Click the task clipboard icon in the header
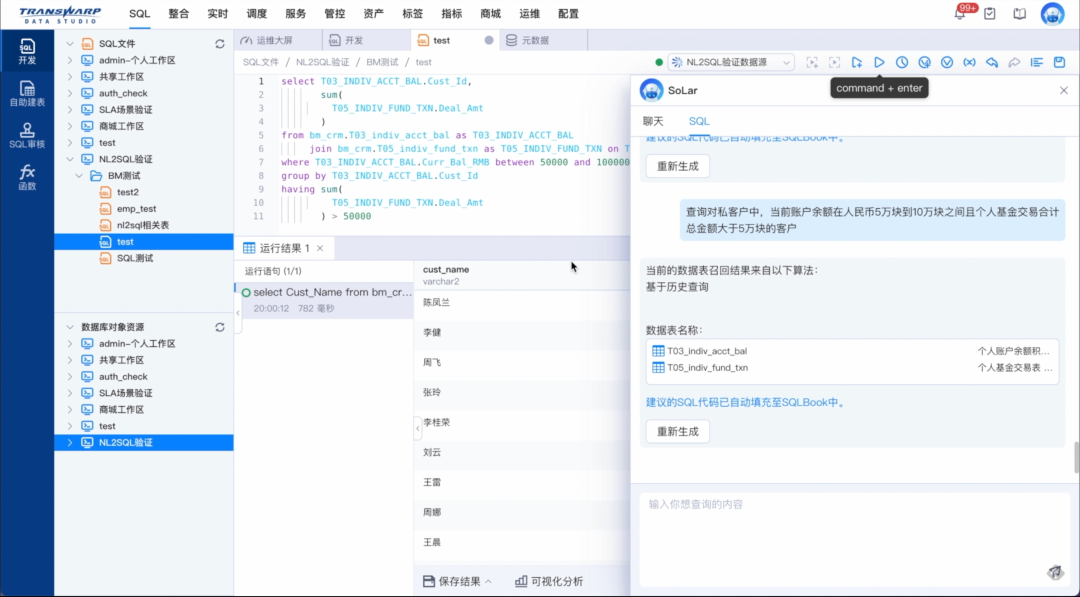 coord(990,14)
